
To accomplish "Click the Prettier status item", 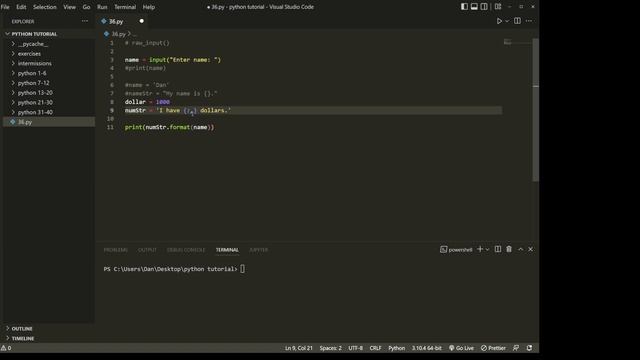I will point(493,348).
